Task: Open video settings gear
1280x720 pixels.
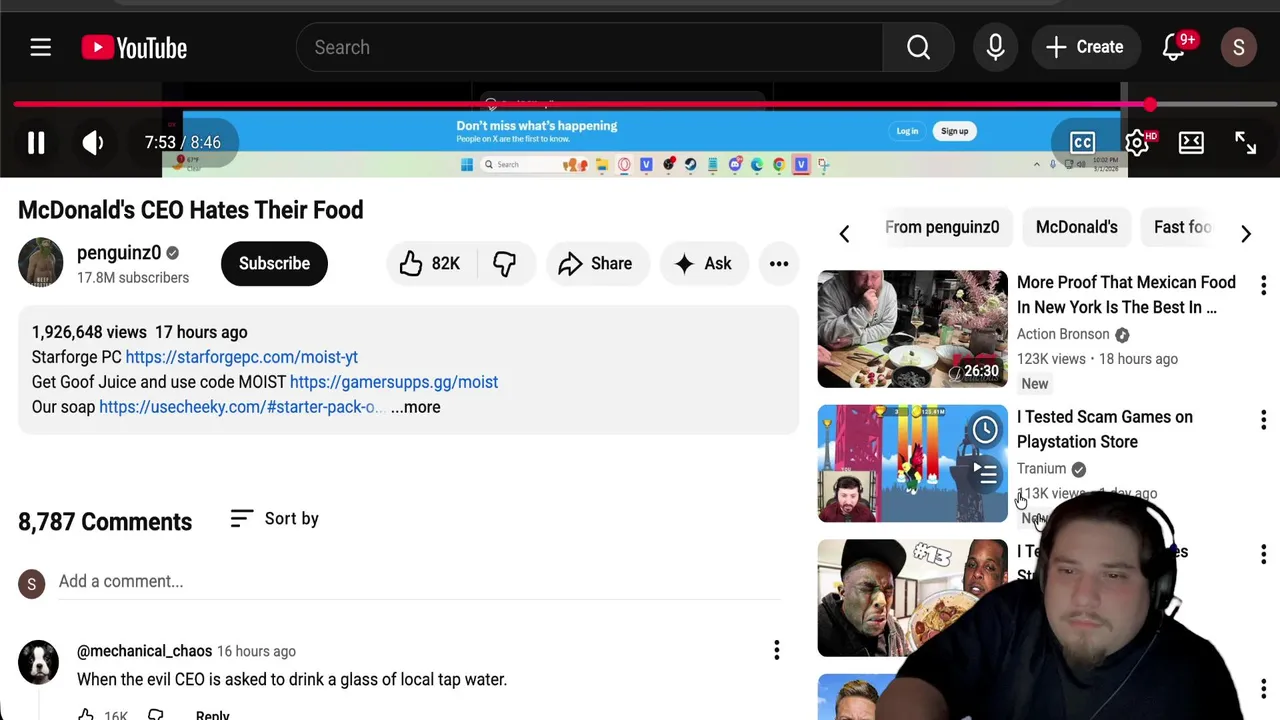Action: 1137,142
